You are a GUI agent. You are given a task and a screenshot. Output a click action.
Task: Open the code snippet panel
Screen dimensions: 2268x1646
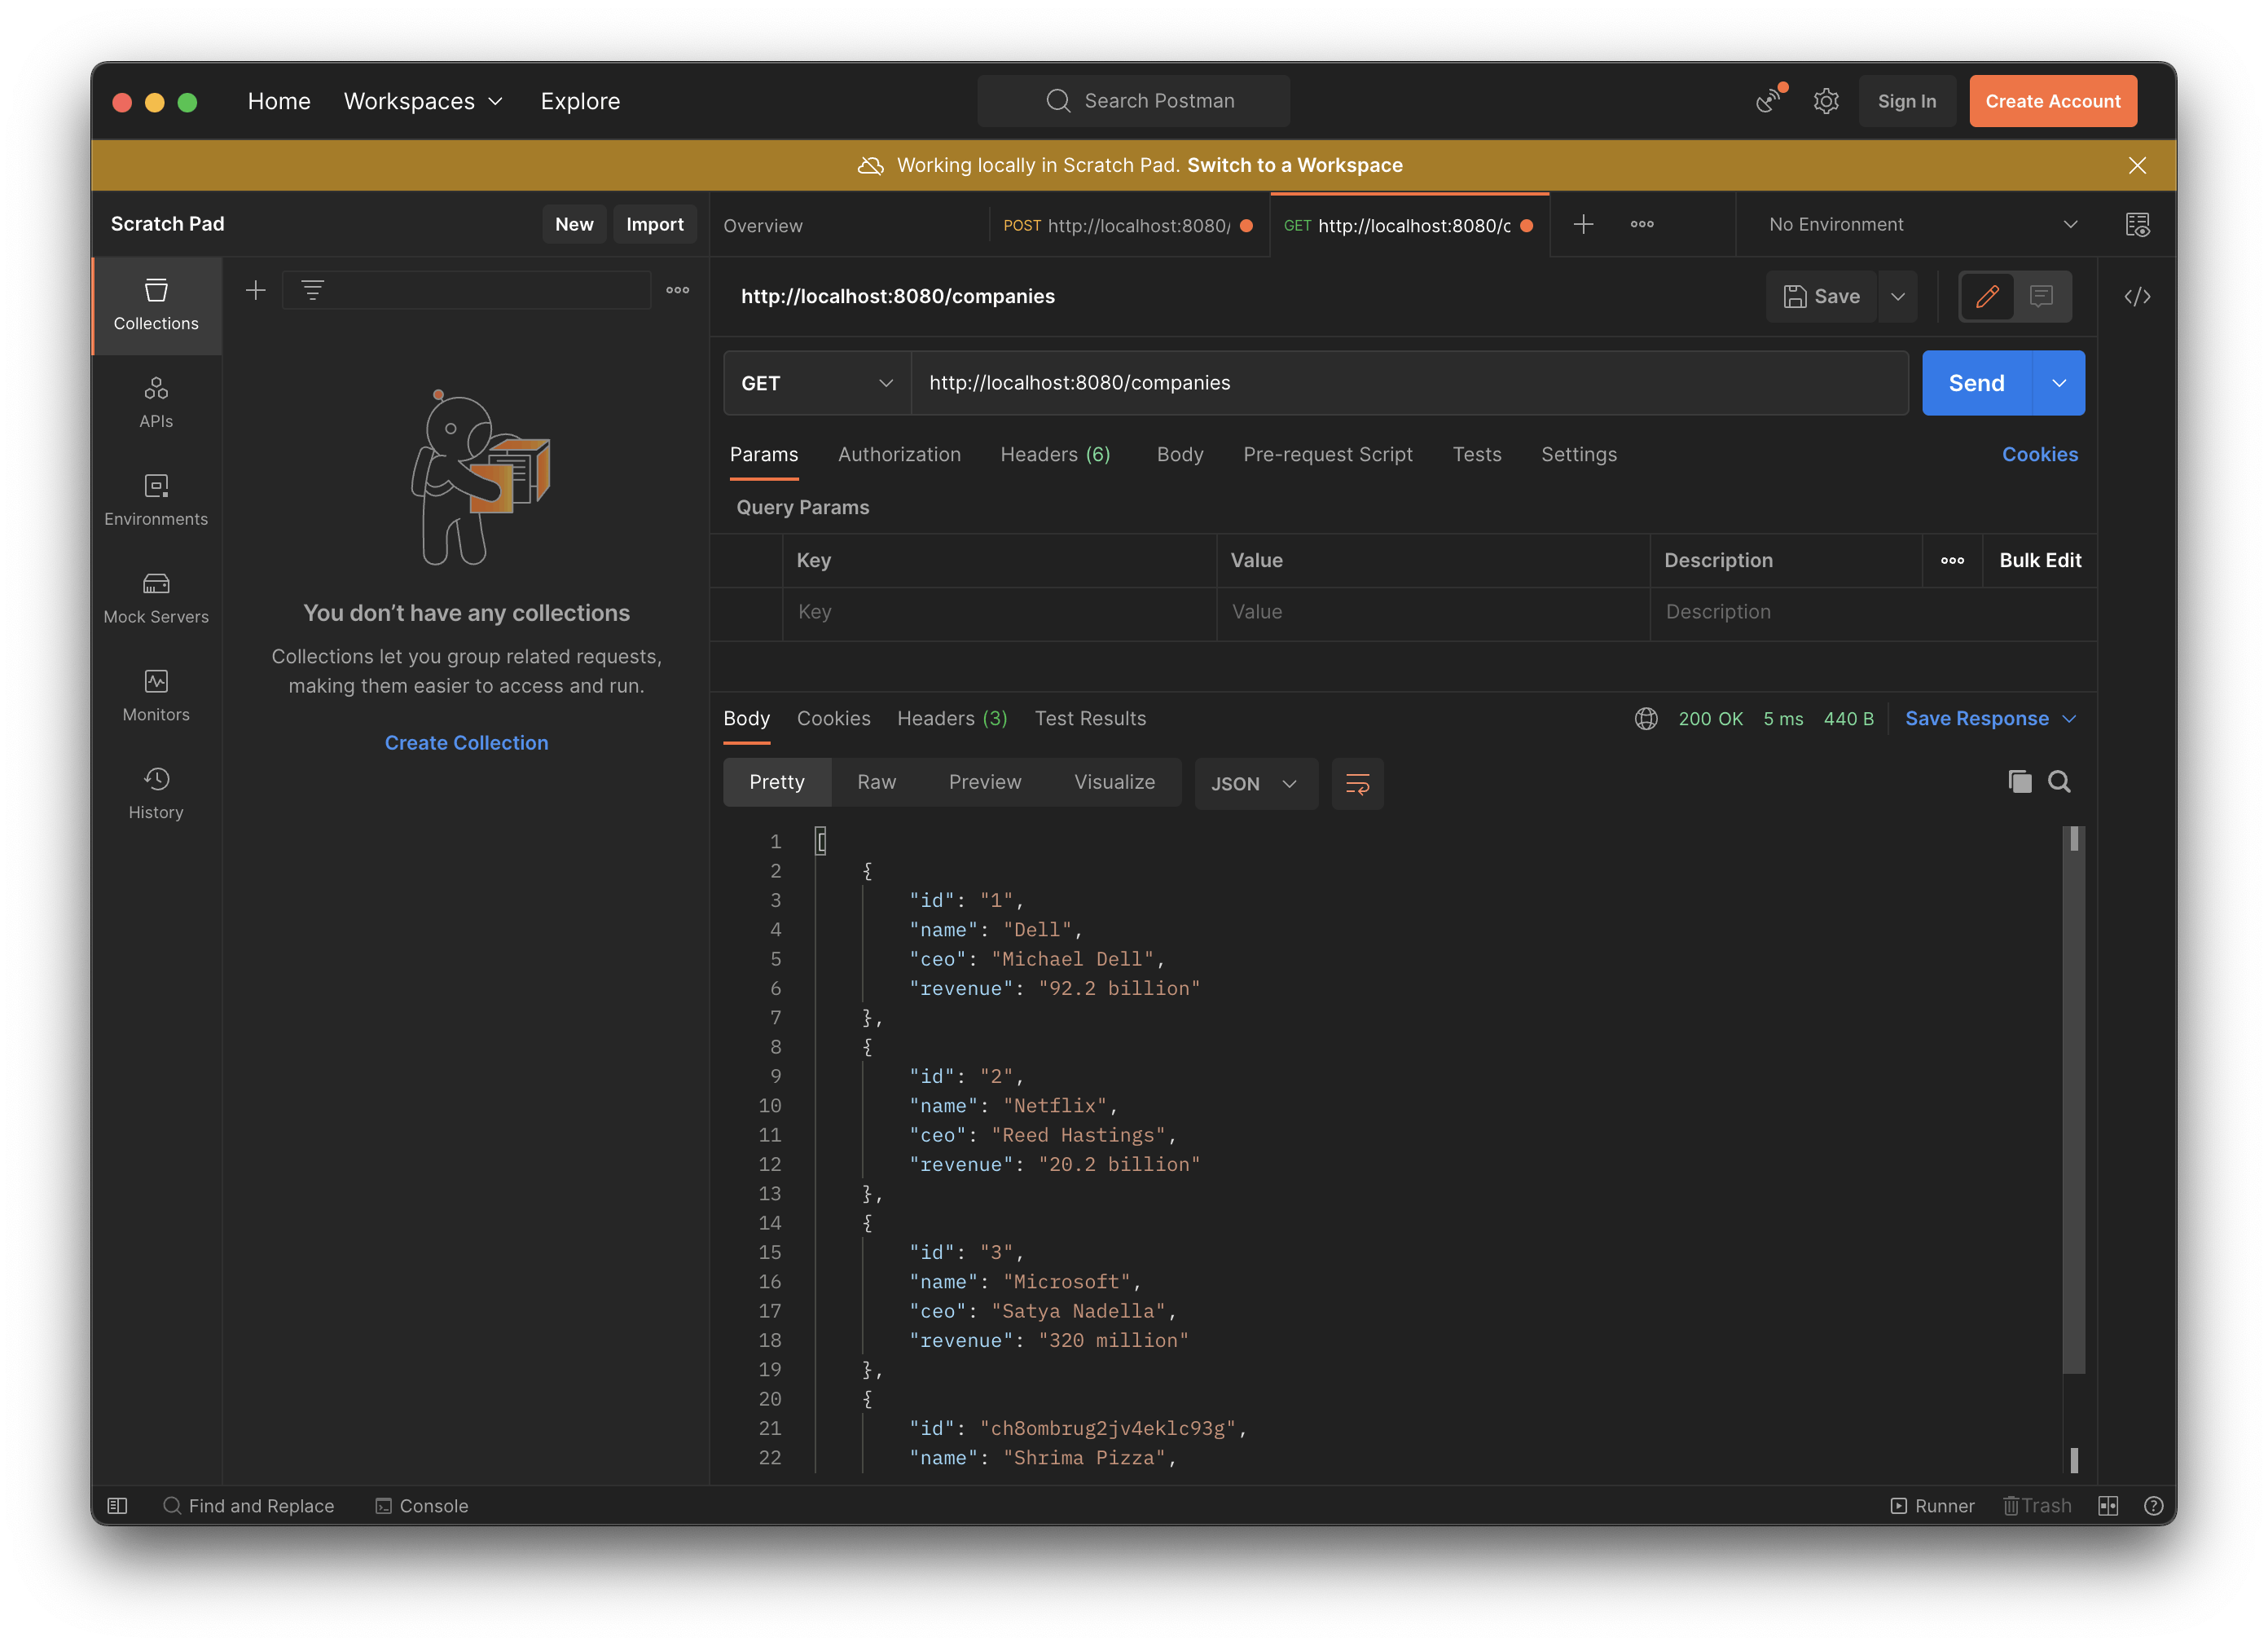click(x=2139, y=296)
